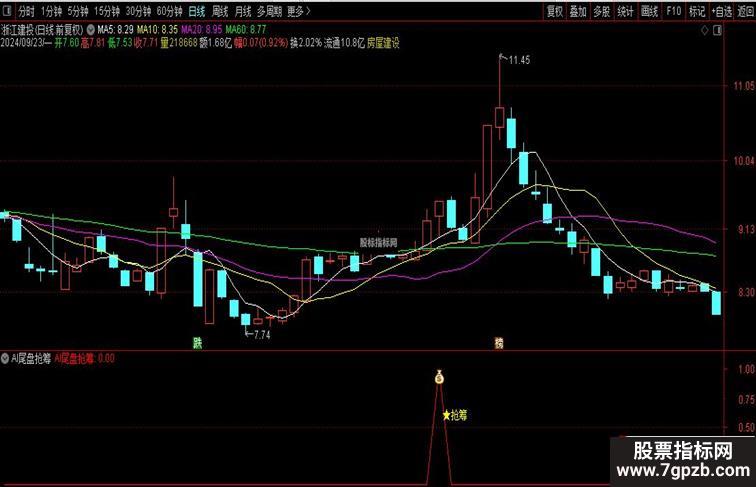
Task: Select the 30分钟 period tab
Action: pyautogui.click(x=138, y=11)
